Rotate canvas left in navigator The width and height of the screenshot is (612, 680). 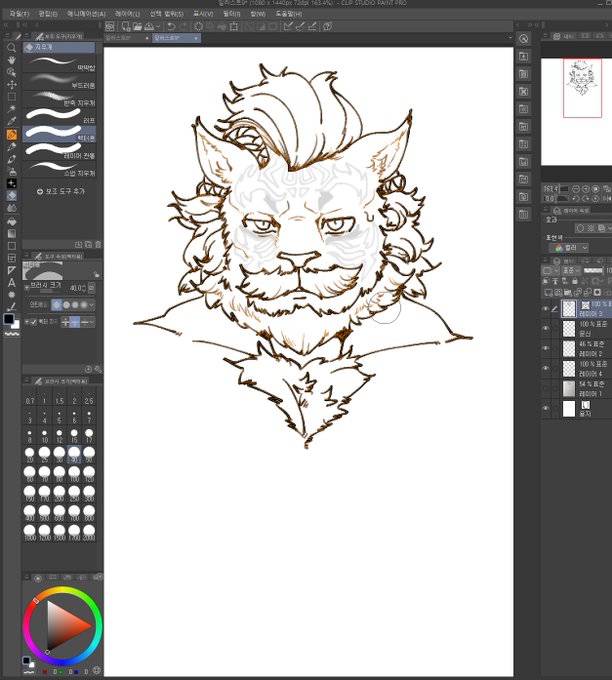[x=576, y=199]
